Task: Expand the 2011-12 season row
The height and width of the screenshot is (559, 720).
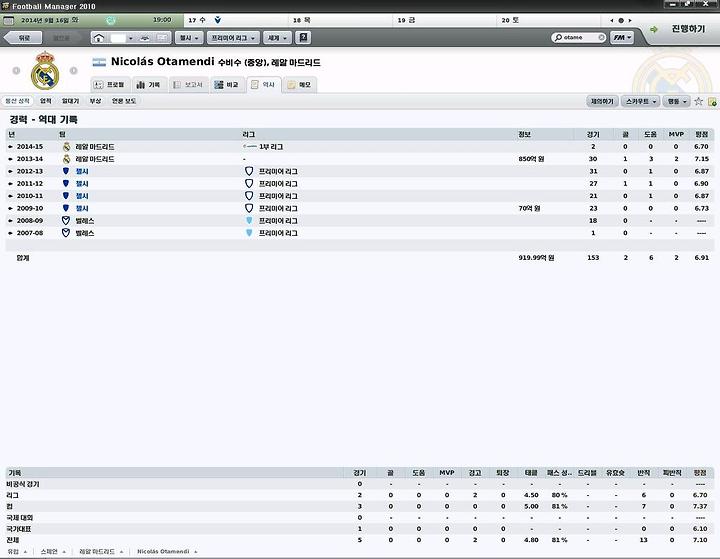Action: pyautogui.click(x=11, y=184)
